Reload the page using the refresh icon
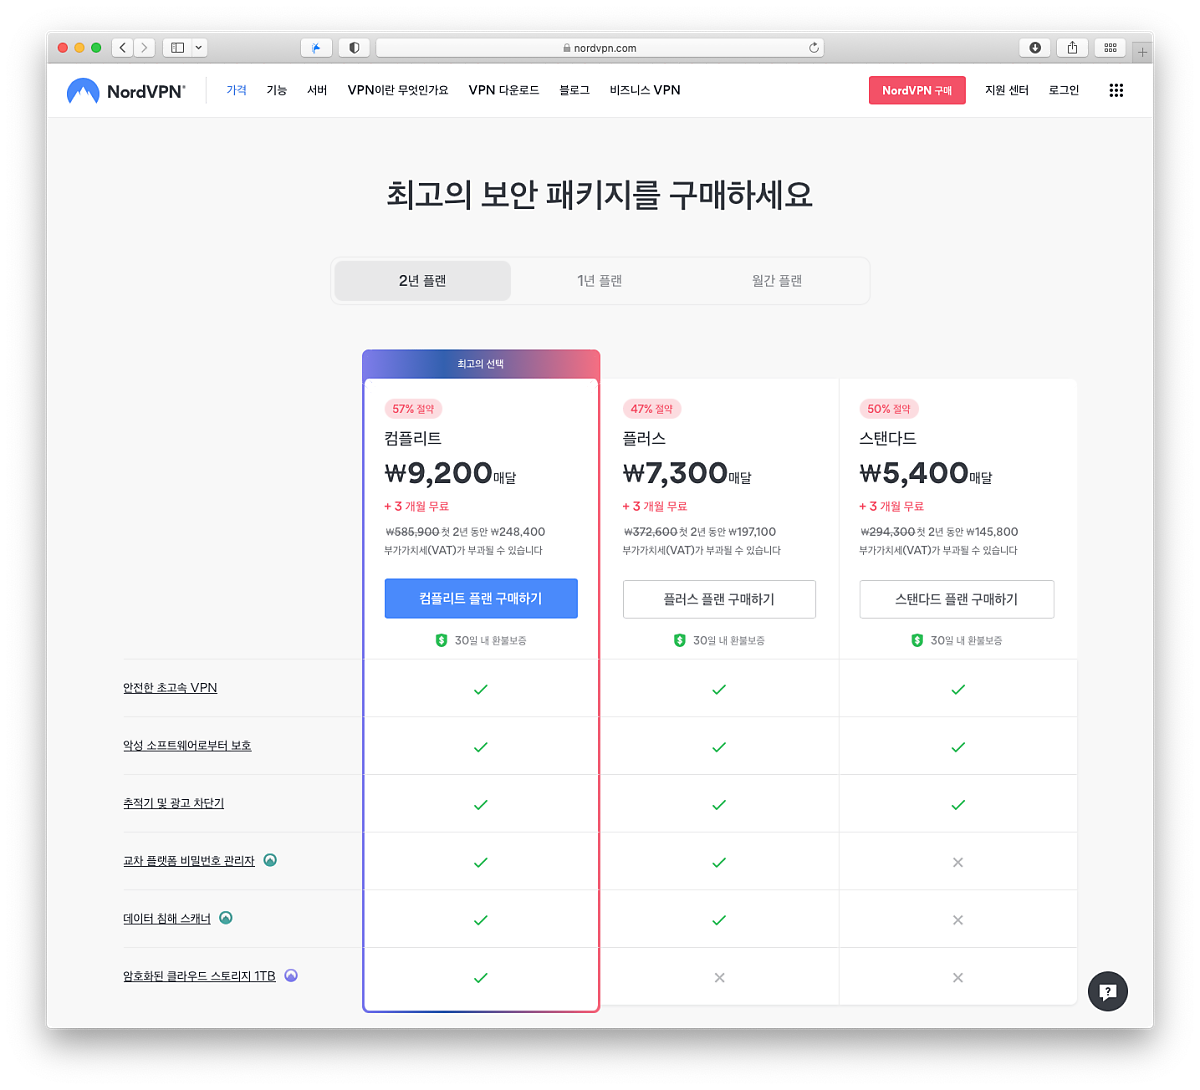 pyautogui.click(x=814, y=47)
